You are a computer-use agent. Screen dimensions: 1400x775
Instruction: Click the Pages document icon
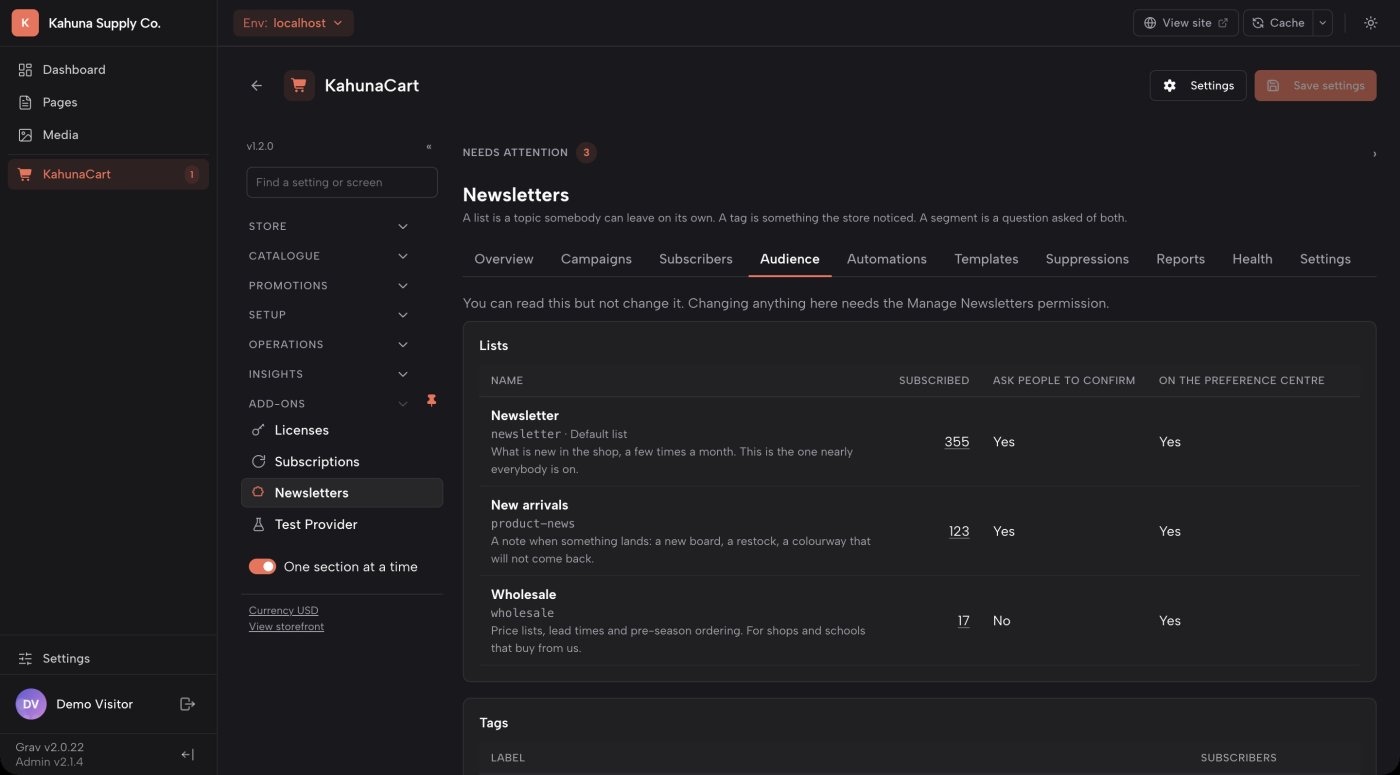tap(25, 102)
